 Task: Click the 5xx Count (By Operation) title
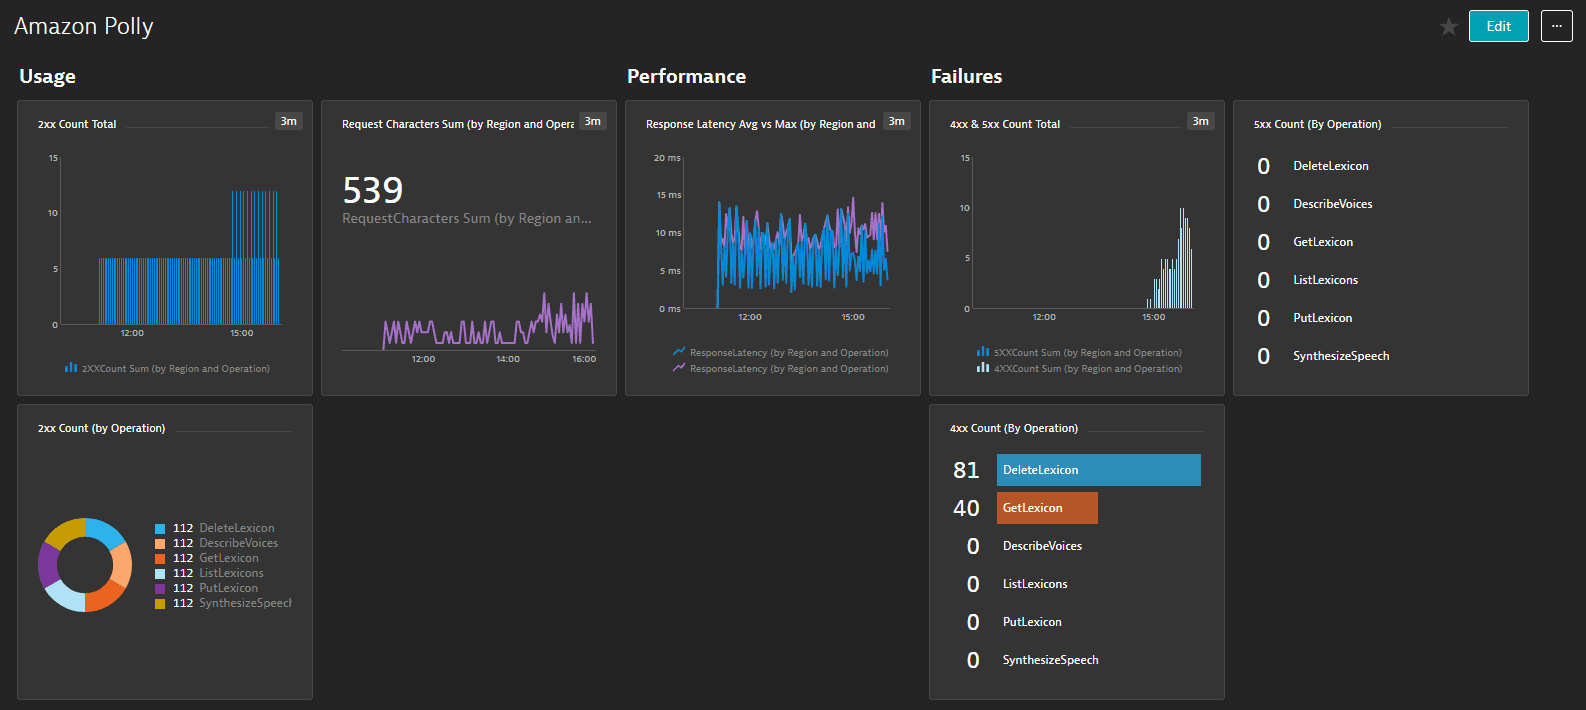coord(1317,124)
